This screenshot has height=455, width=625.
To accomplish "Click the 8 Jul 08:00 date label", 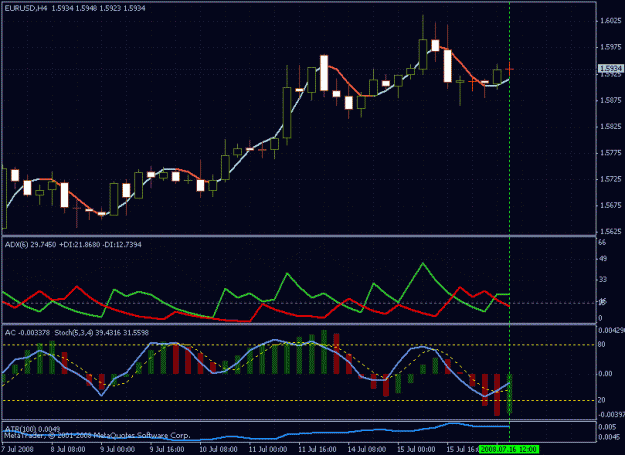I will 68,449.
